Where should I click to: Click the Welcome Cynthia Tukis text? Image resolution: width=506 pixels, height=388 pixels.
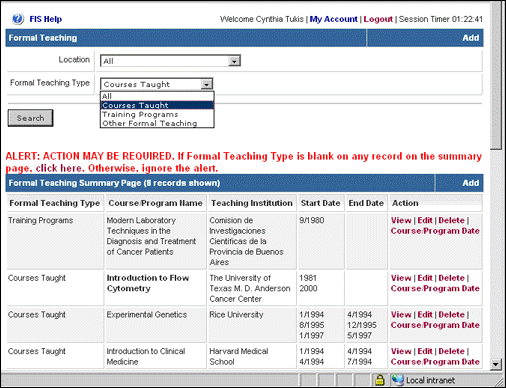click(262, 19)
